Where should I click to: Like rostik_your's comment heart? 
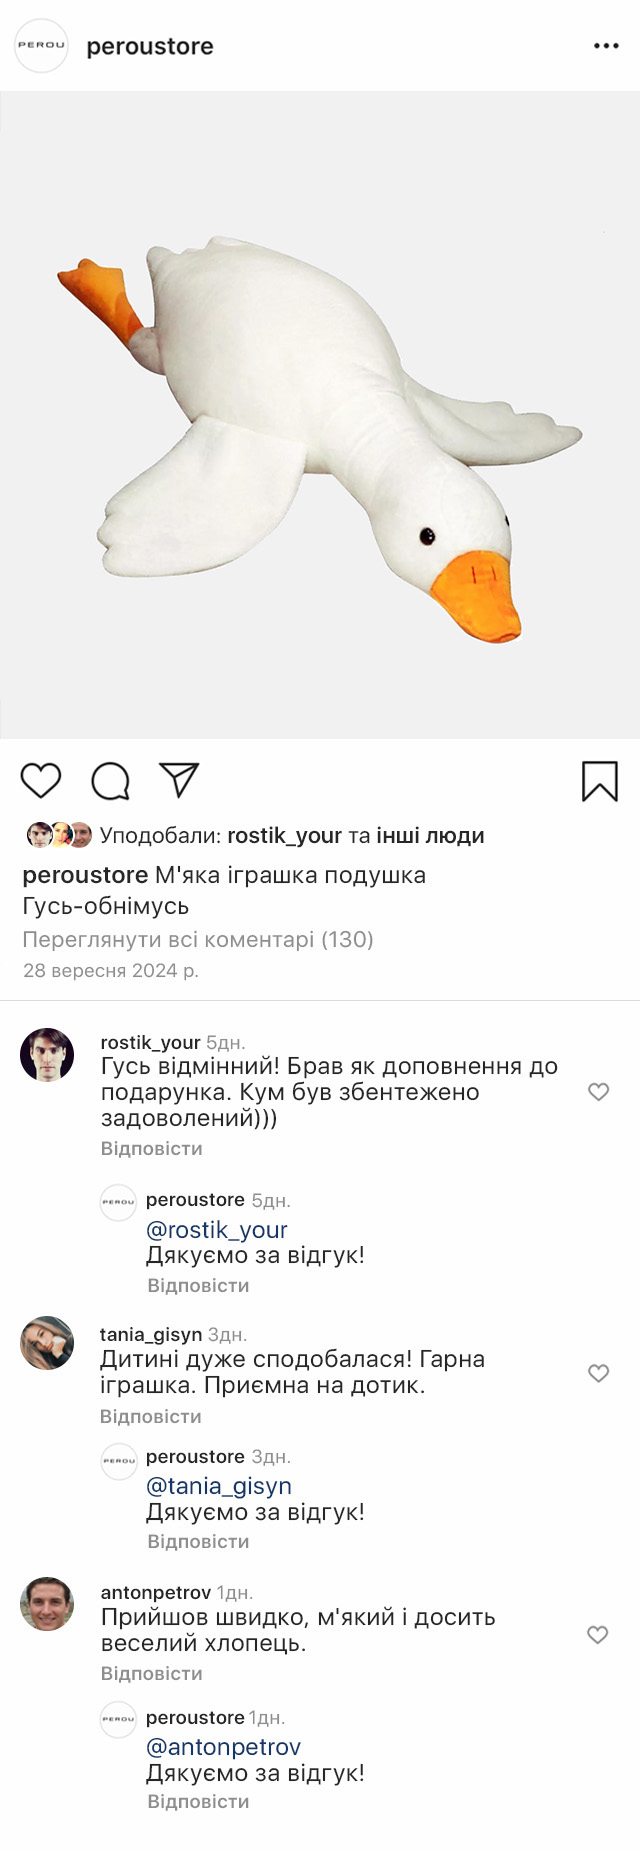click(598, 1092)
